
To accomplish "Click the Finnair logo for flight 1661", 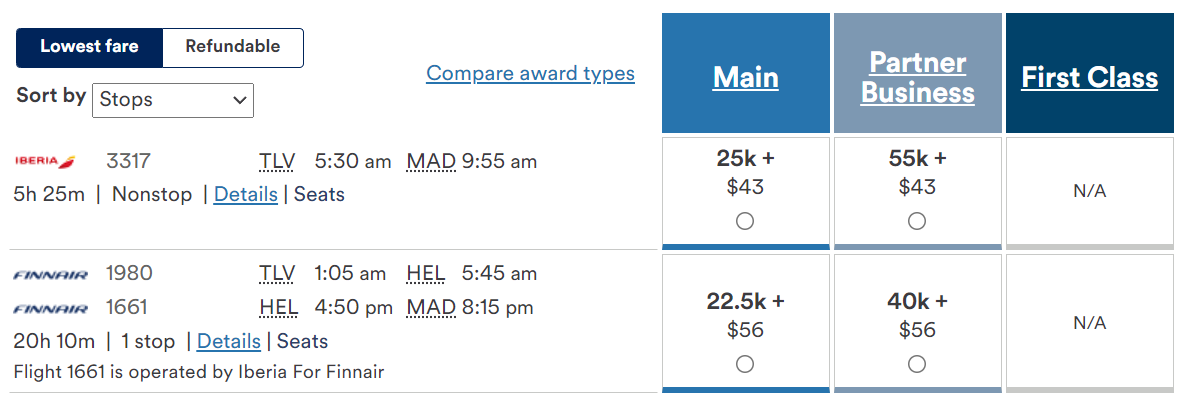I will [51, 308].
